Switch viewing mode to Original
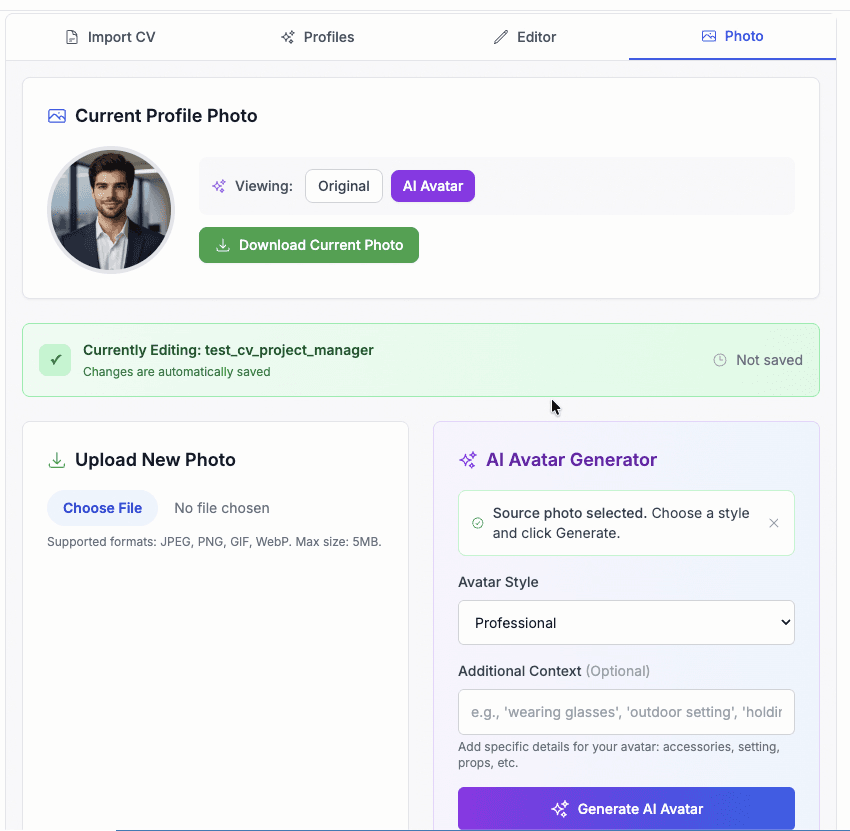Image resolution: width=850 pixels, height=831 pixels. 344,186
